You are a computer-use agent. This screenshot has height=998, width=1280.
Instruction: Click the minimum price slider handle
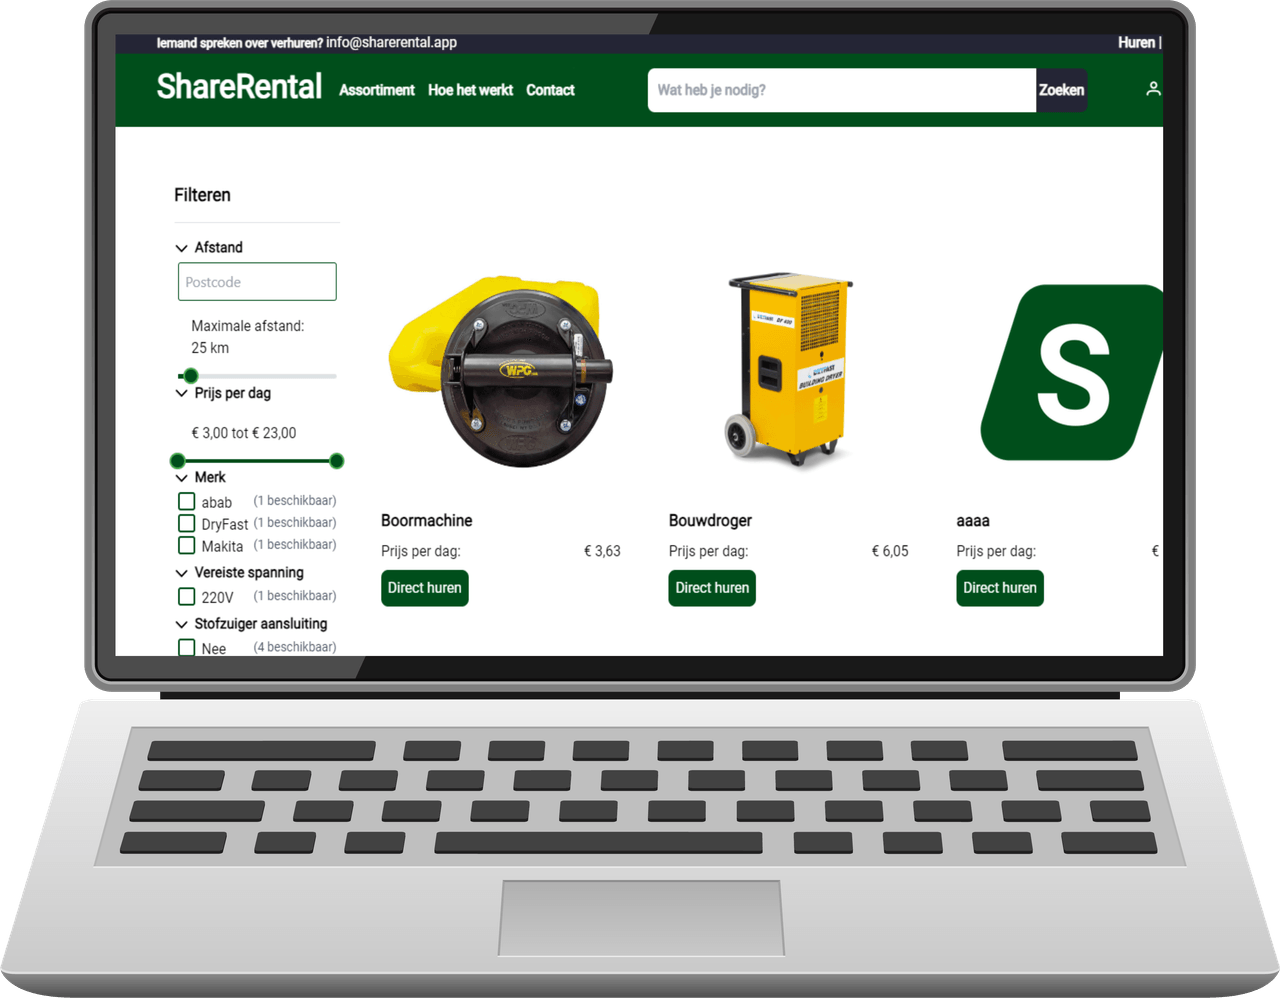pos(178,461)
